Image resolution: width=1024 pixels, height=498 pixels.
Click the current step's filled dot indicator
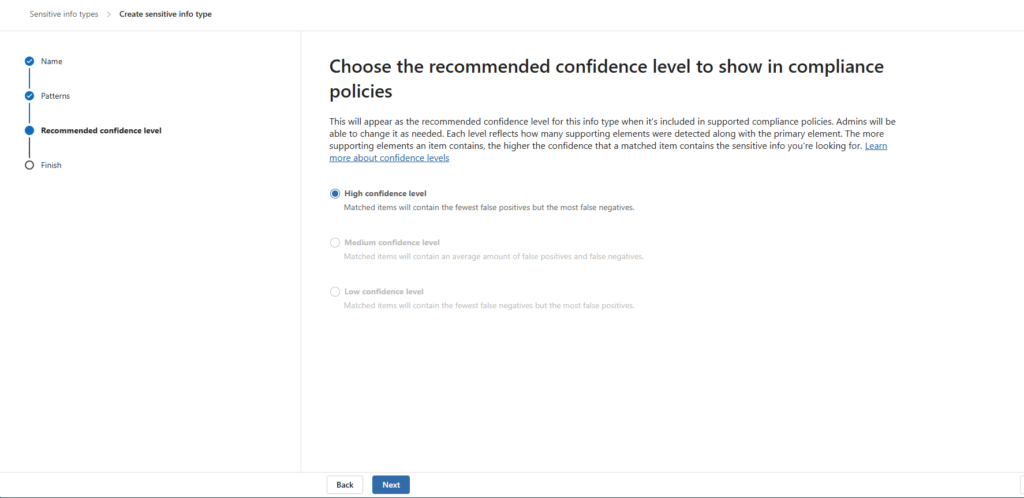[x=29, y=130]
